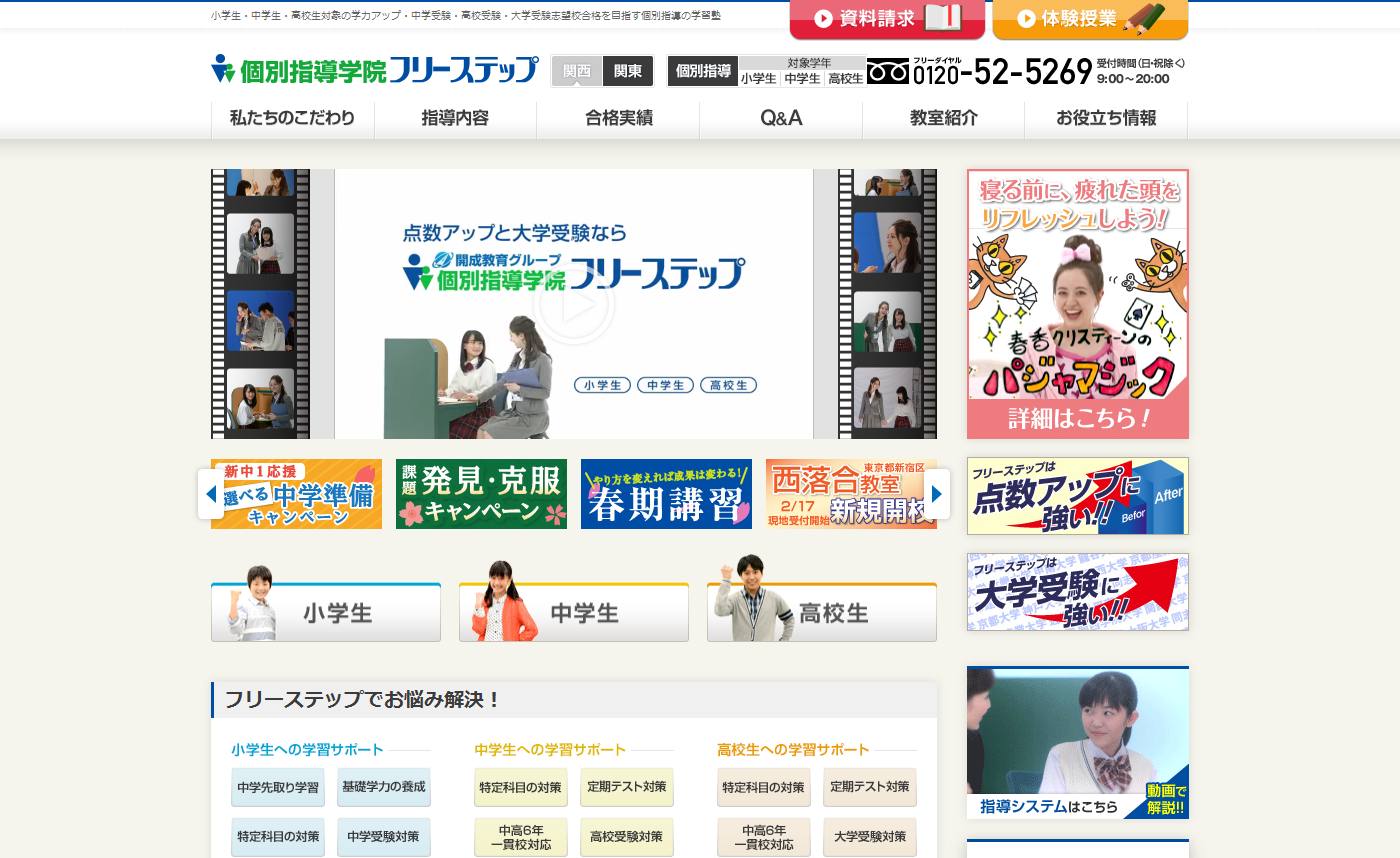Image resolution: width=1400 pixels, height=858 pixels.
Task: Select 中学生 in header grade list
Action: coord(802,78)
